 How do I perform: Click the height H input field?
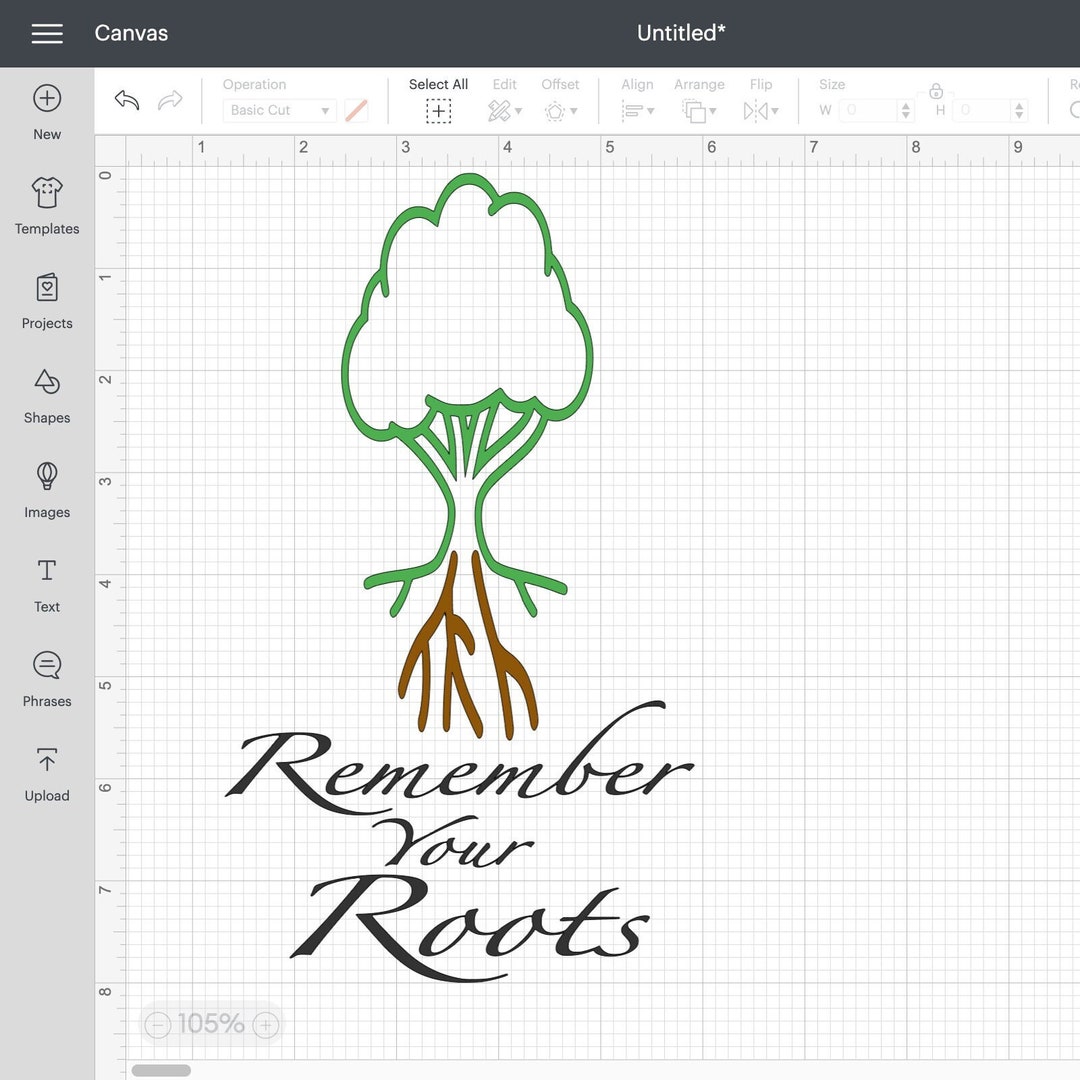tap(983, 110)
